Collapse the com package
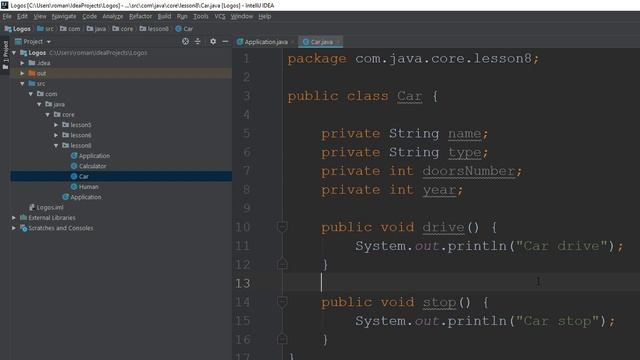The image size is (640, 360). (x=31, y=94)
